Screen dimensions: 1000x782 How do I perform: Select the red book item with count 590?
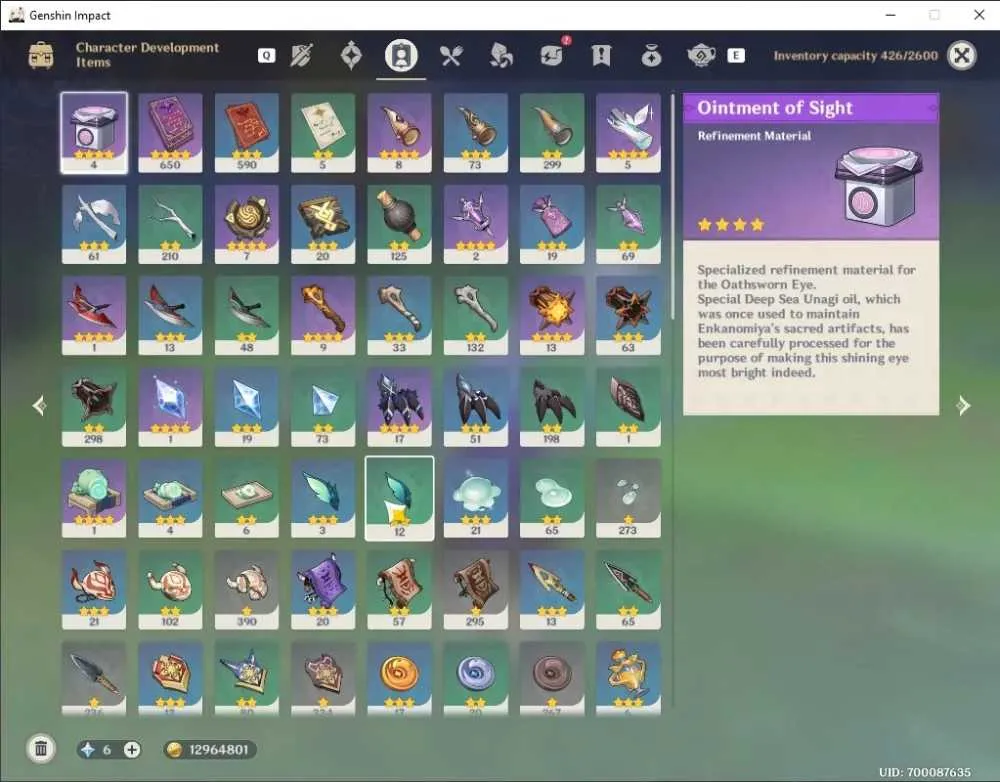(247, 133)
